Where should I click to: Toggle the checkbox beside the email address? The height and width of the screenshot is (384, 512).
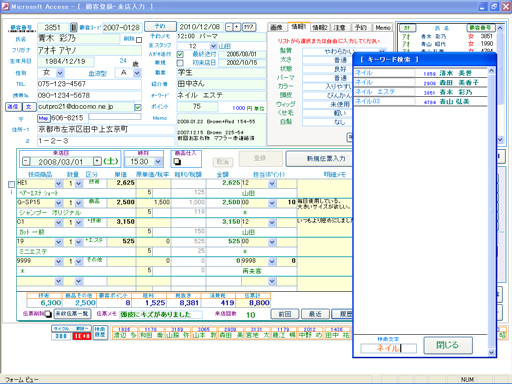click(x=137, y=107)
